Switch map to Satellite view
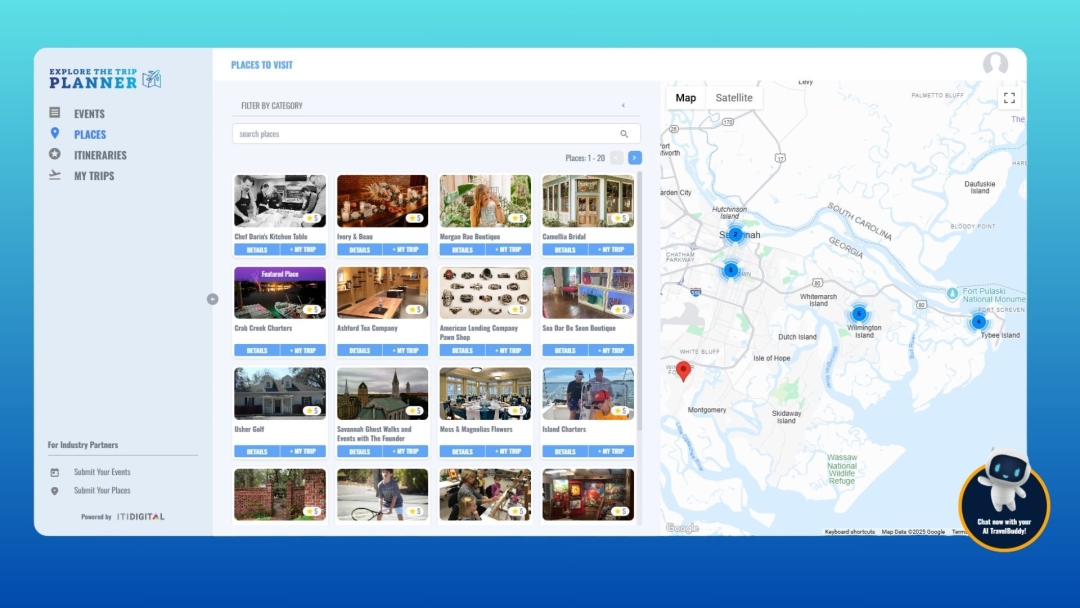1080x608 pixels. (734, 98)
